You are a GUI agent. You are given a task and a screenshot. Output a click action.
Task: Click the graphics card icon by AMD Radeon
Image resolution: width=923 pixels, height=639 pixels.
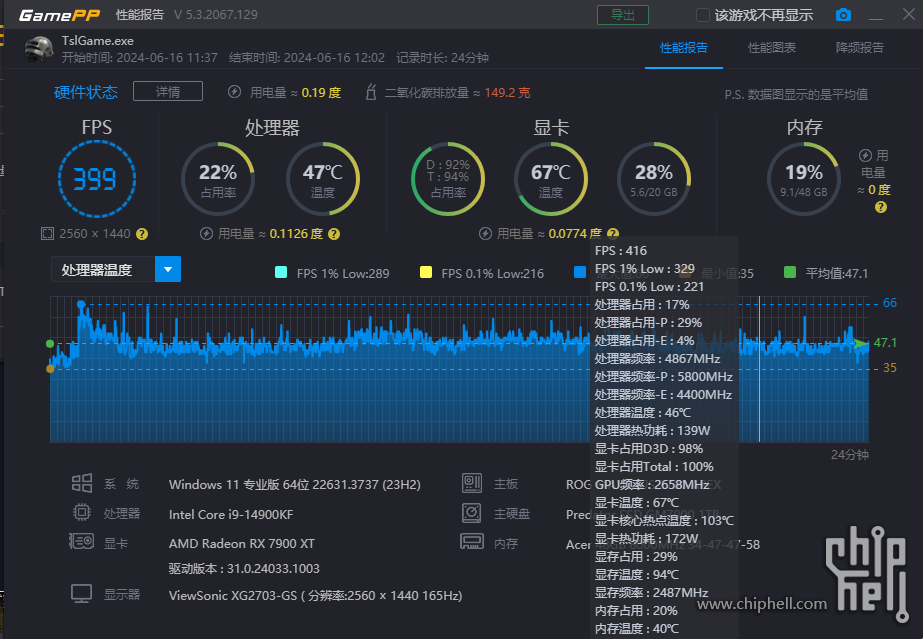81,541
